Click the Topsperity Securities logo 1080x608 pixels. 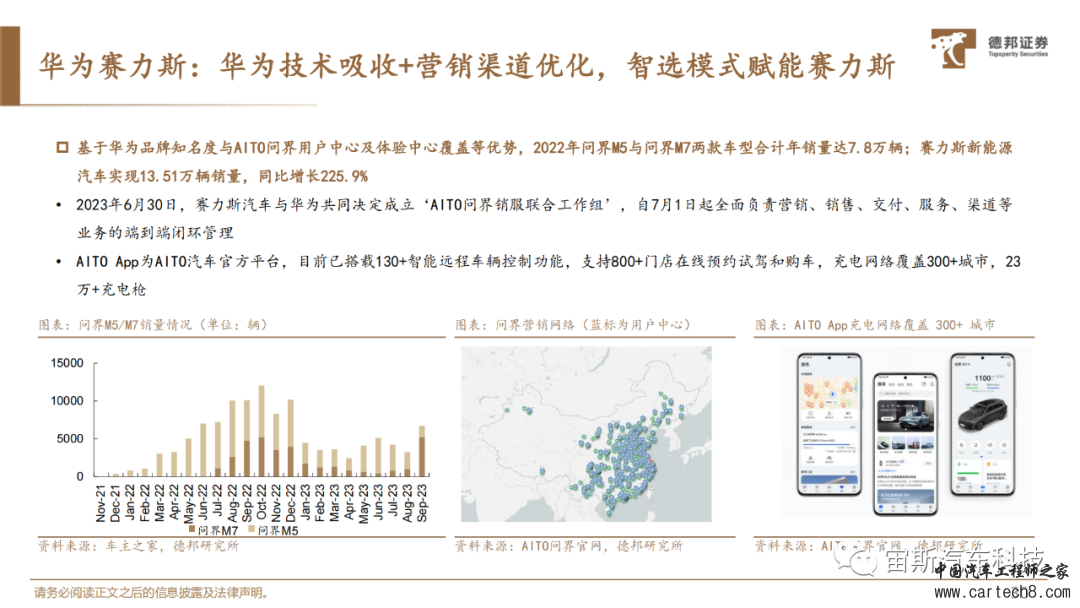[989, 48]
